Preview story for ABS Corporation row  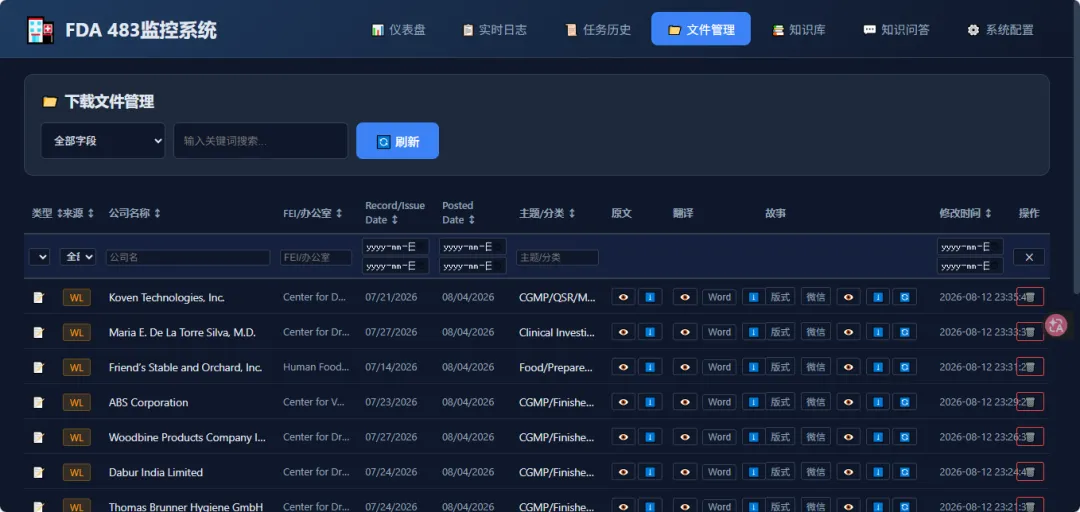[849, 402]
